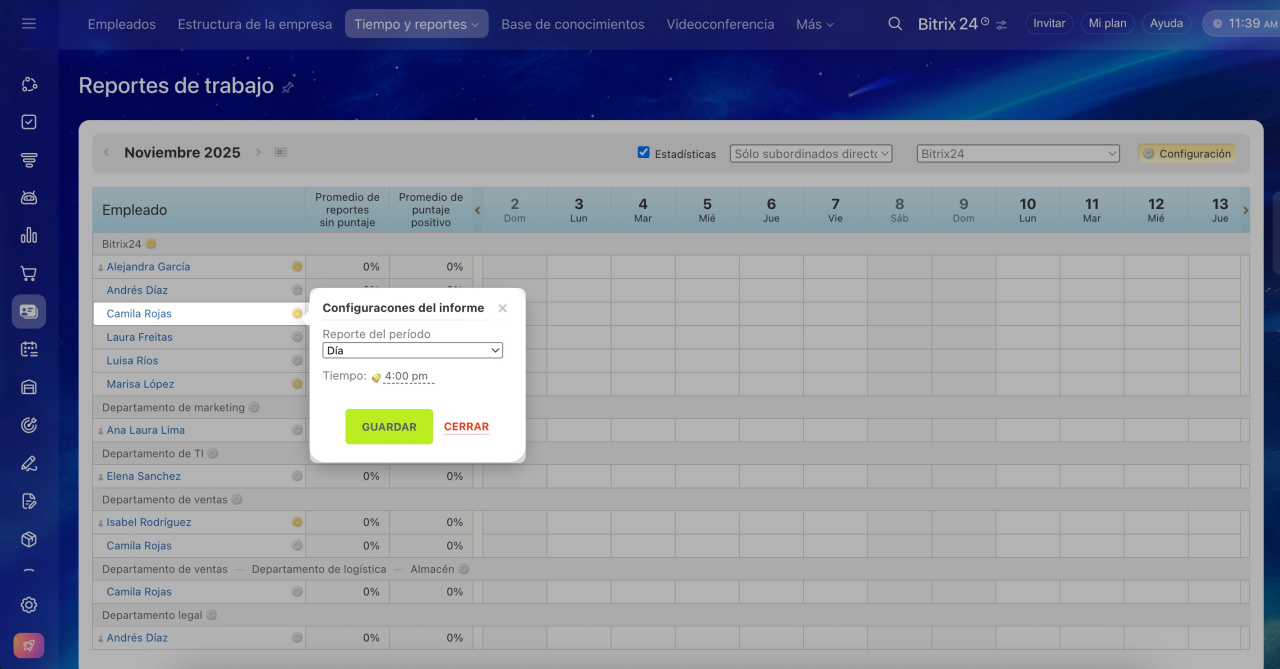Click the shopping cart icon in sidebar
Image resolution: width=1280 pixels, height=669 pixels.
tap(29, 274)
